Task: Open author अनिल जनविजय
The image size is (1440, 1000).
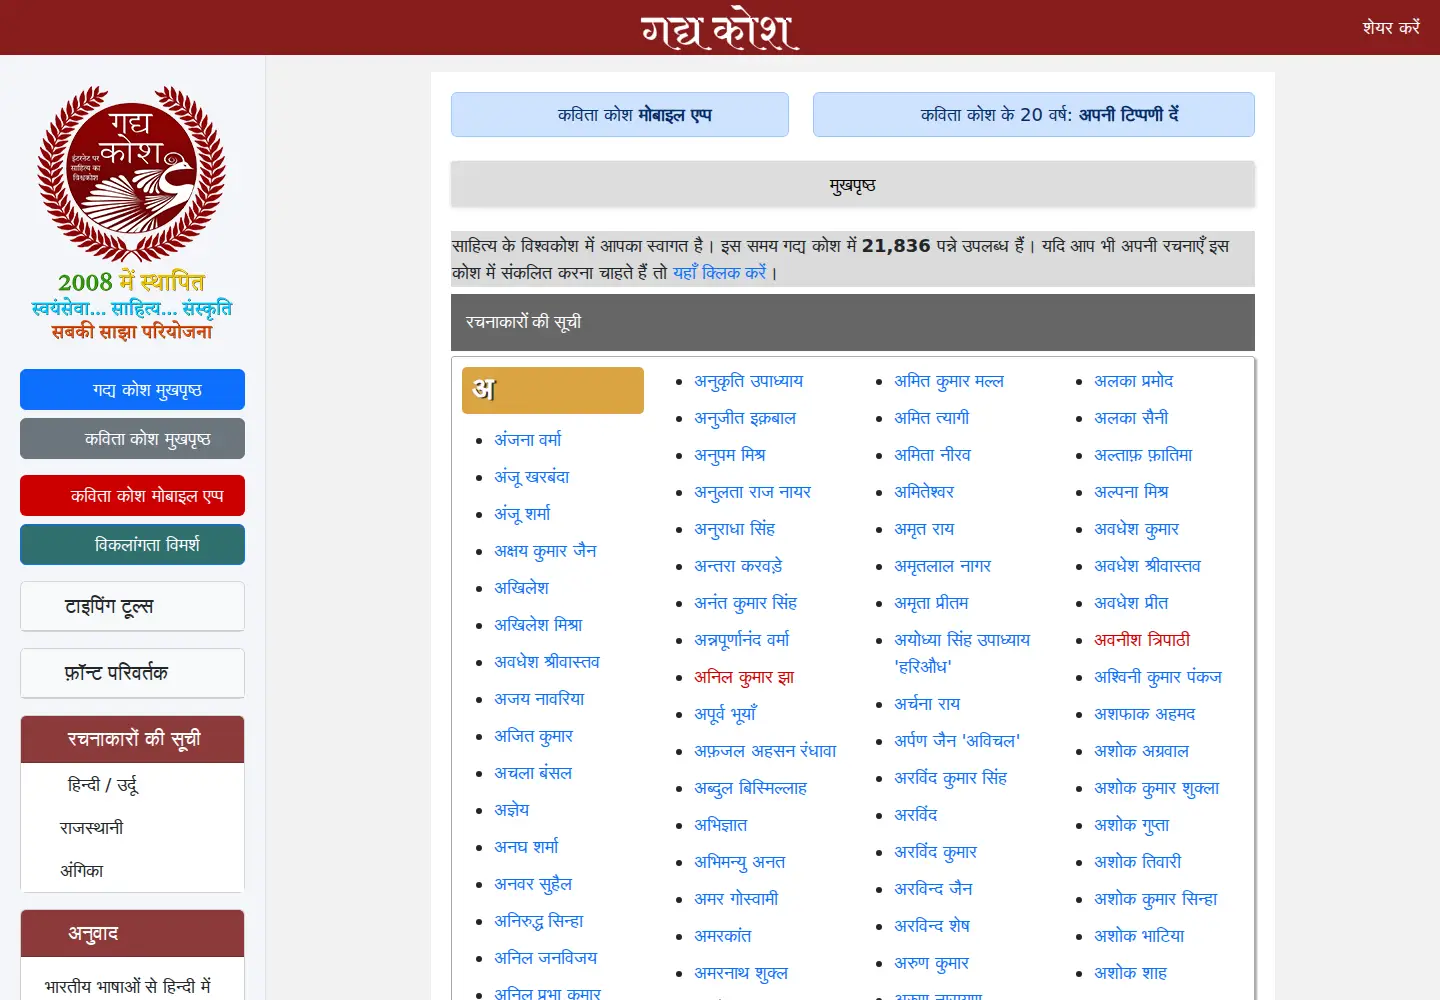Action: coord(545,957)
